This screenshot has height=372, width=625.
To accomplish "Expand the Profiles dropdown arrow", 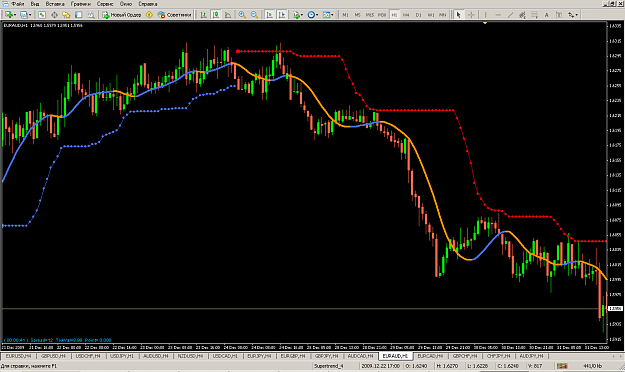I will pyautogui.click(x=30, y=15).
